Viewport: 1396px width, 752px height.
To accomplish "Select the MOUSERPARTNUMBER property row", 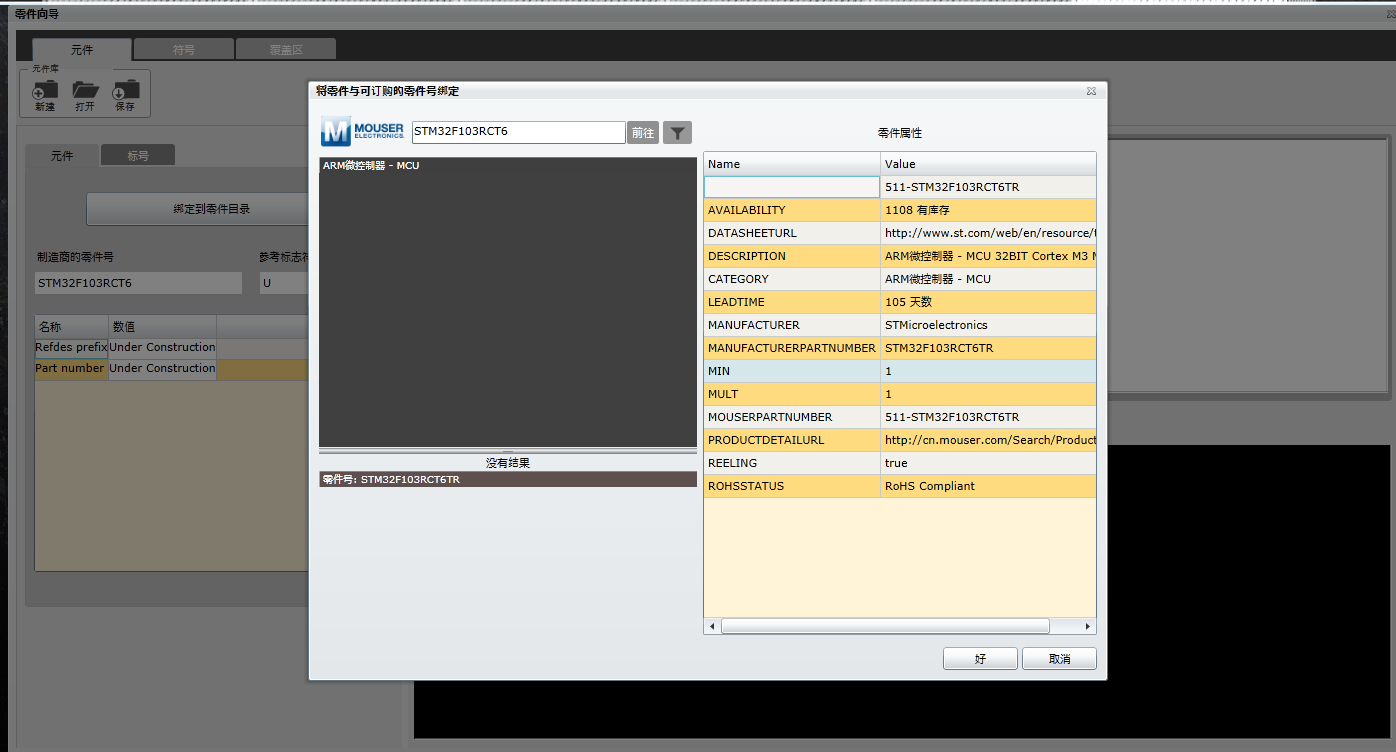I will click(x=900, y=417).
